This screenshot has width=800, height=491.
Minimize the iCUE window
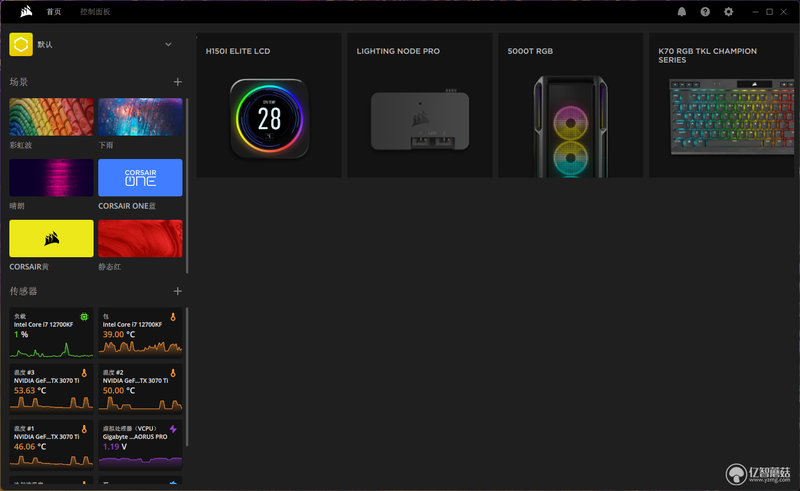(755, 12)
